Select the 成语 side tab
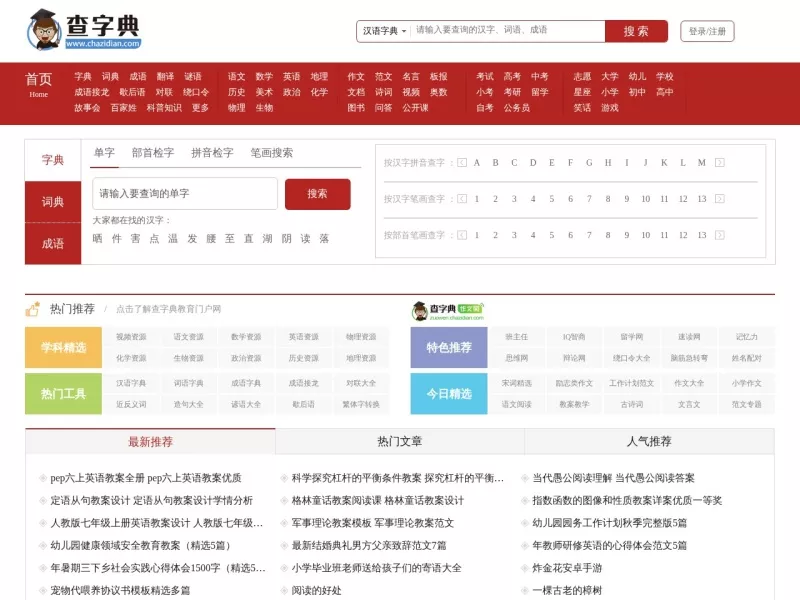Screen dimensions: 800x600 [53, 244]
